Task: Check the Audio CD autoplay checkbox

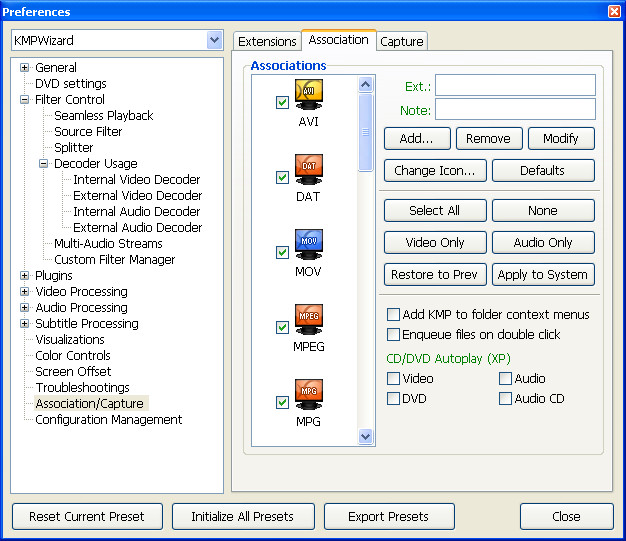Action: [x=505, y=398]
